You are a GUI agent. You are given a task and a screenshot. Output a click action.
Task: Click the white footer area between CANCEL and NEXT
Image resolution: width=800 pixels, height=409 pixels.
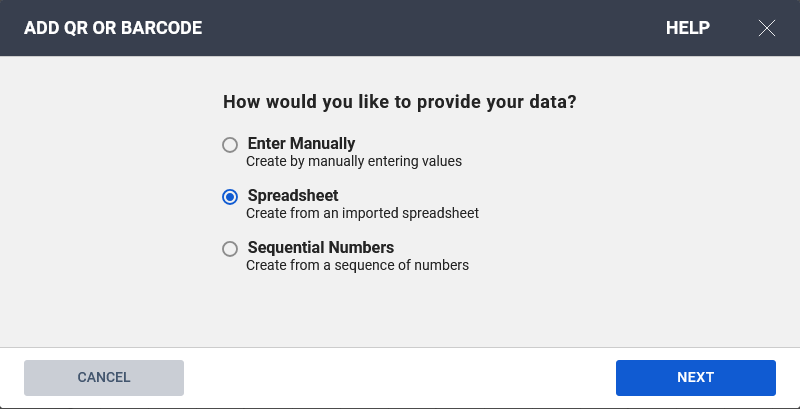tap(400, 377)
